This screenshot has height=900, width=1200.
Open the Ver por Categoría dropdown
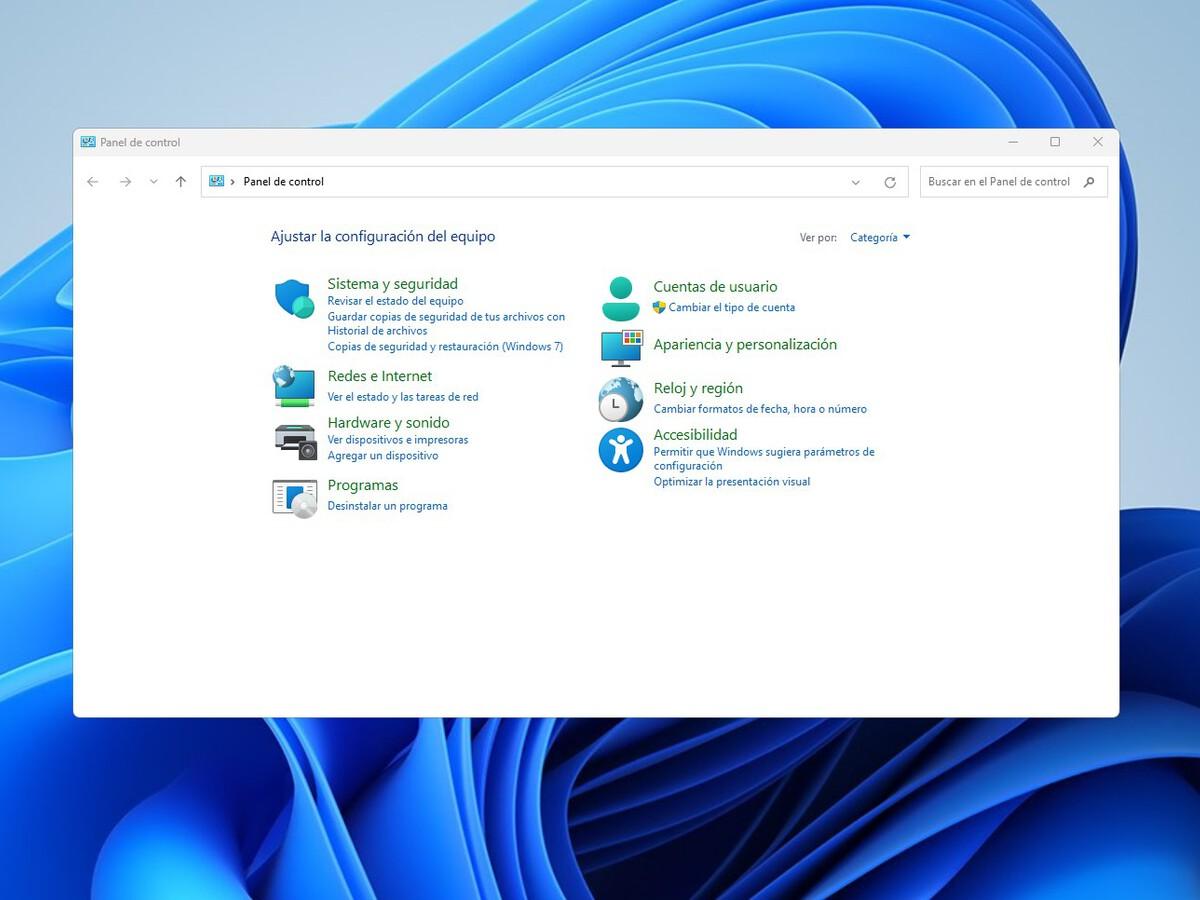(877, 237)
